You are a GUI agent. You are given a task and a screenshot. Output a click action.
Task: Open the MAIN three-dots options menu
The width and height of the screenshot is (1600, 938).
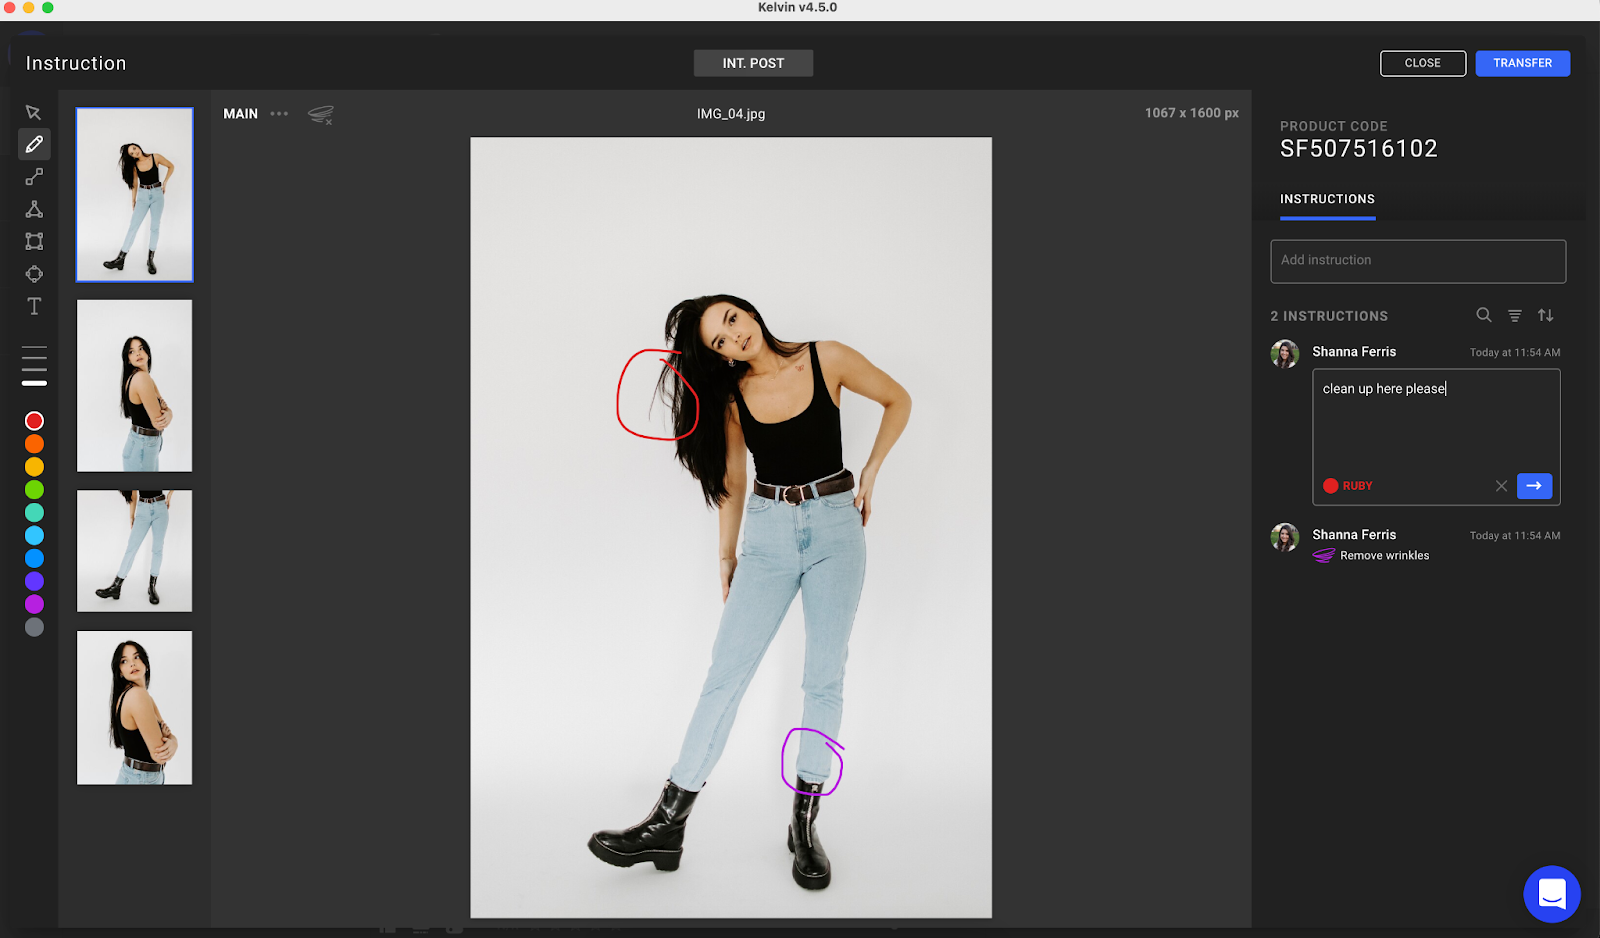tap(279, 114)
